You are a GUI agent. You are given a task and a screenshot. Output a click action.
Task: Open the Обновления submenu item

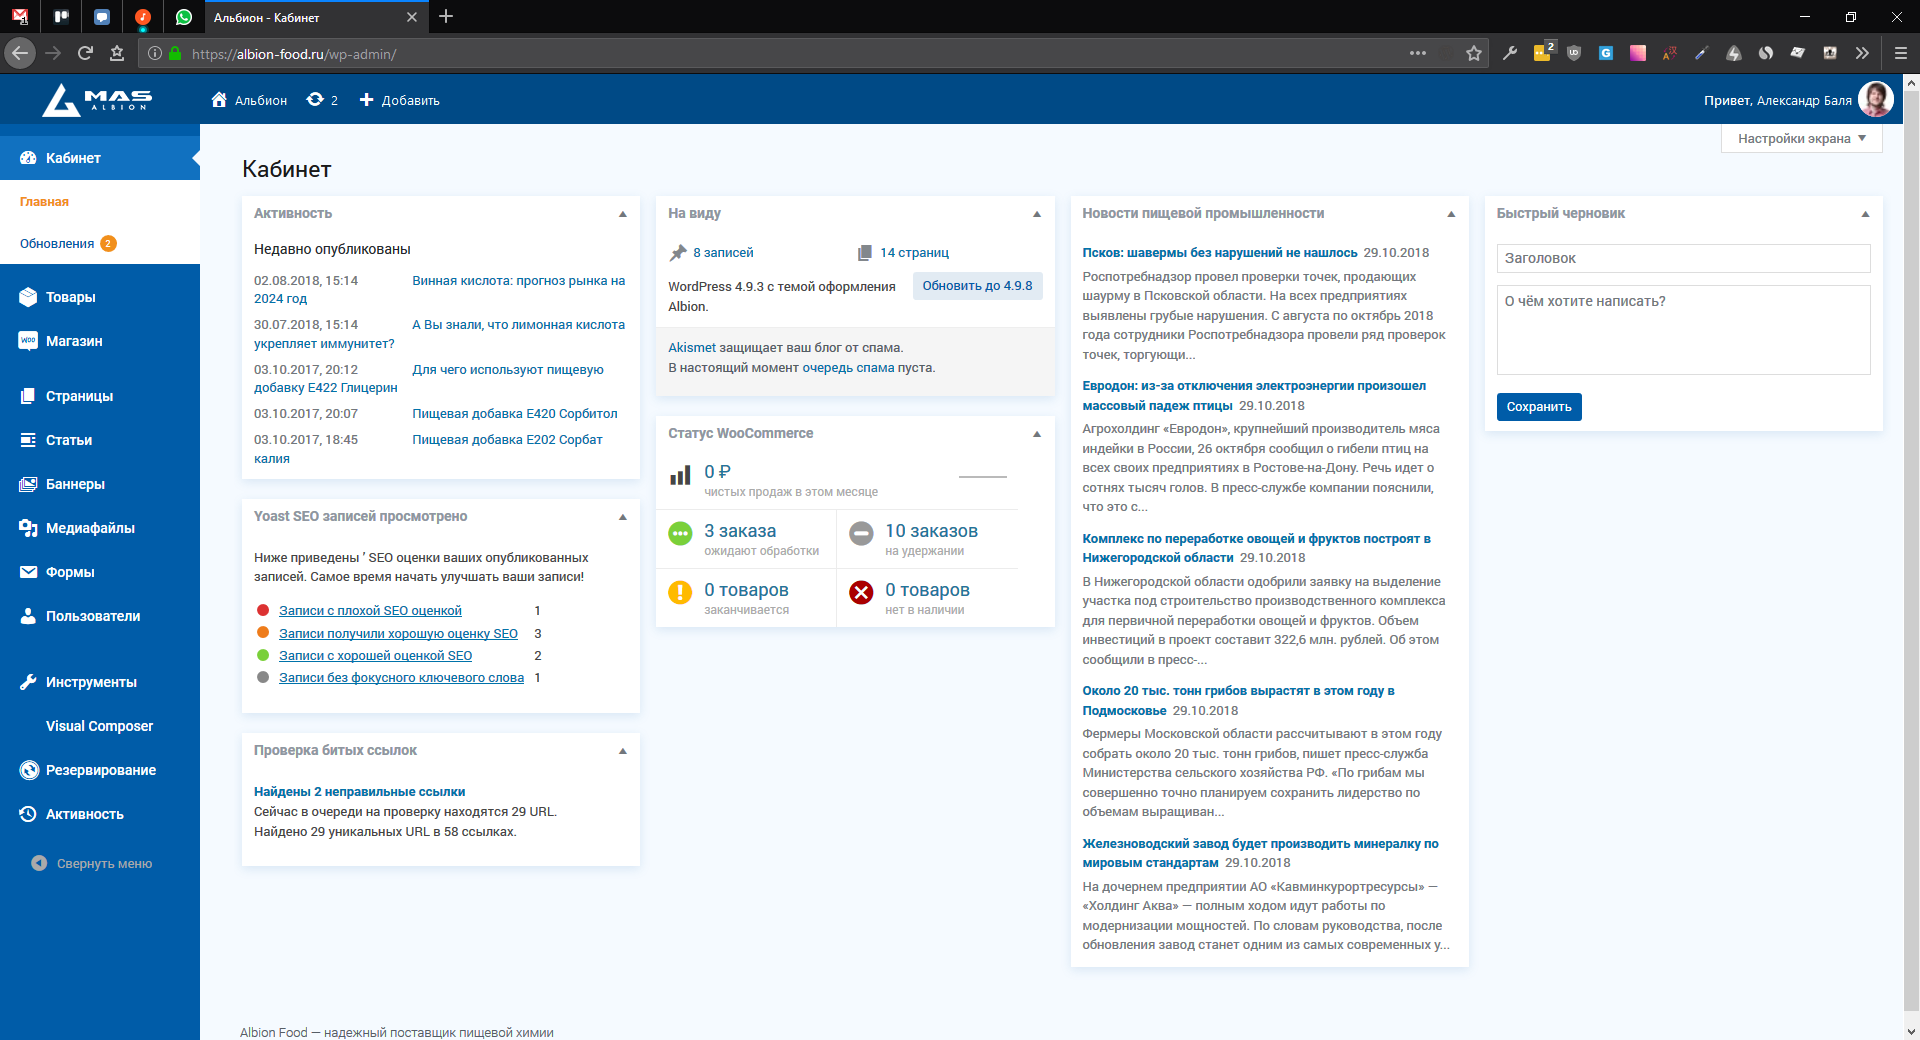coord(57,244)
